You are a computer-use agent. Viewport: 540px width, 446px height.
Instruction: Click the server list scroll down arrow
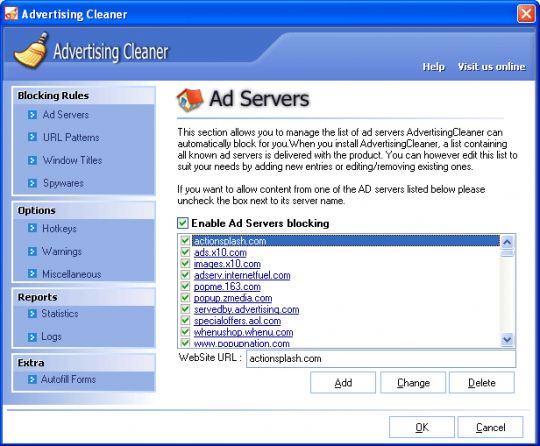[x=507, y=340]
